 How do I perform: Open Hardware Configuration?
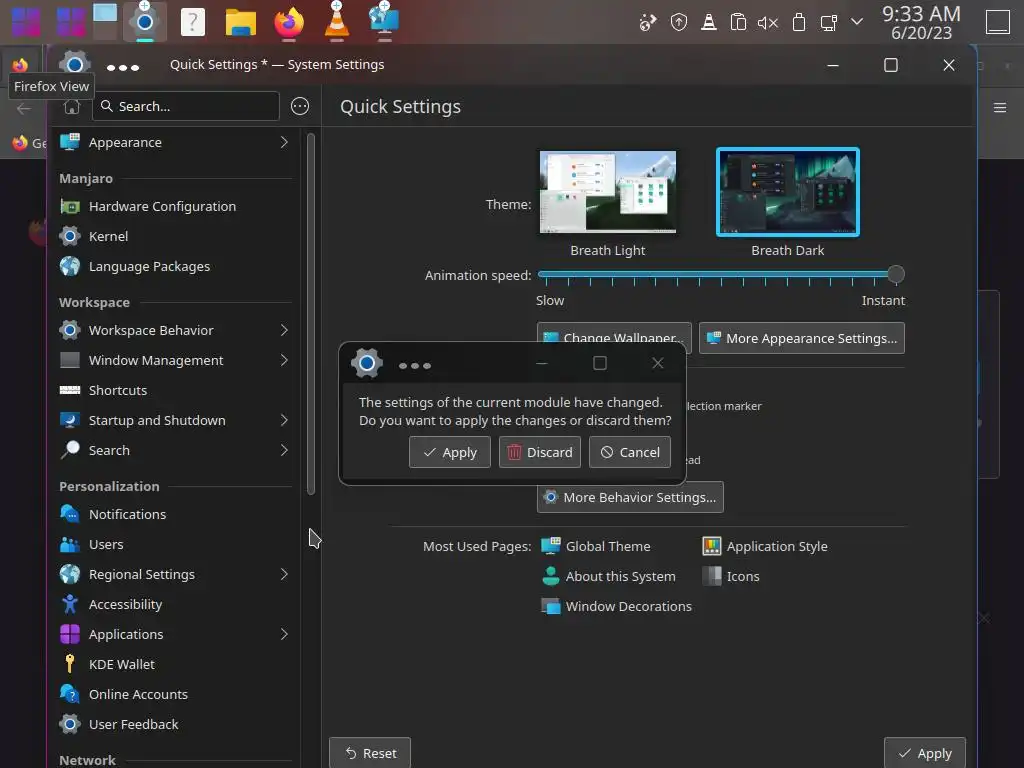pyautogui.click(x=174, y=206)
